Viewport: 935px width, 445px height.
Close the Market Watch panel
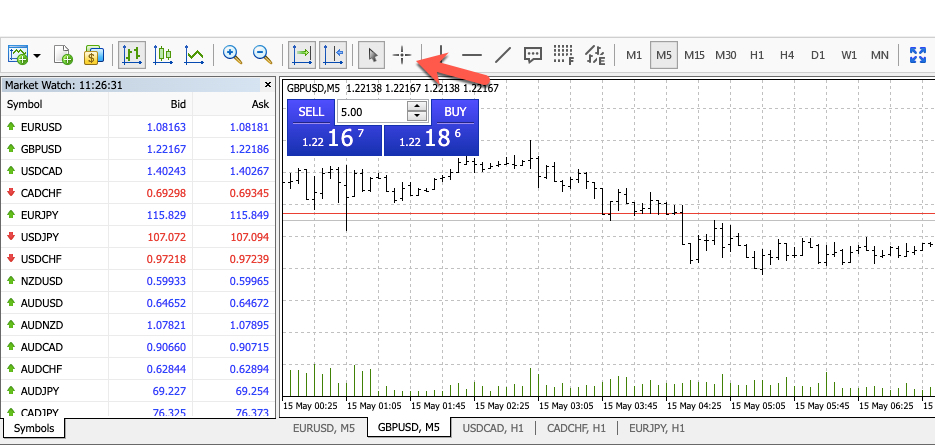tap(268, 85)
